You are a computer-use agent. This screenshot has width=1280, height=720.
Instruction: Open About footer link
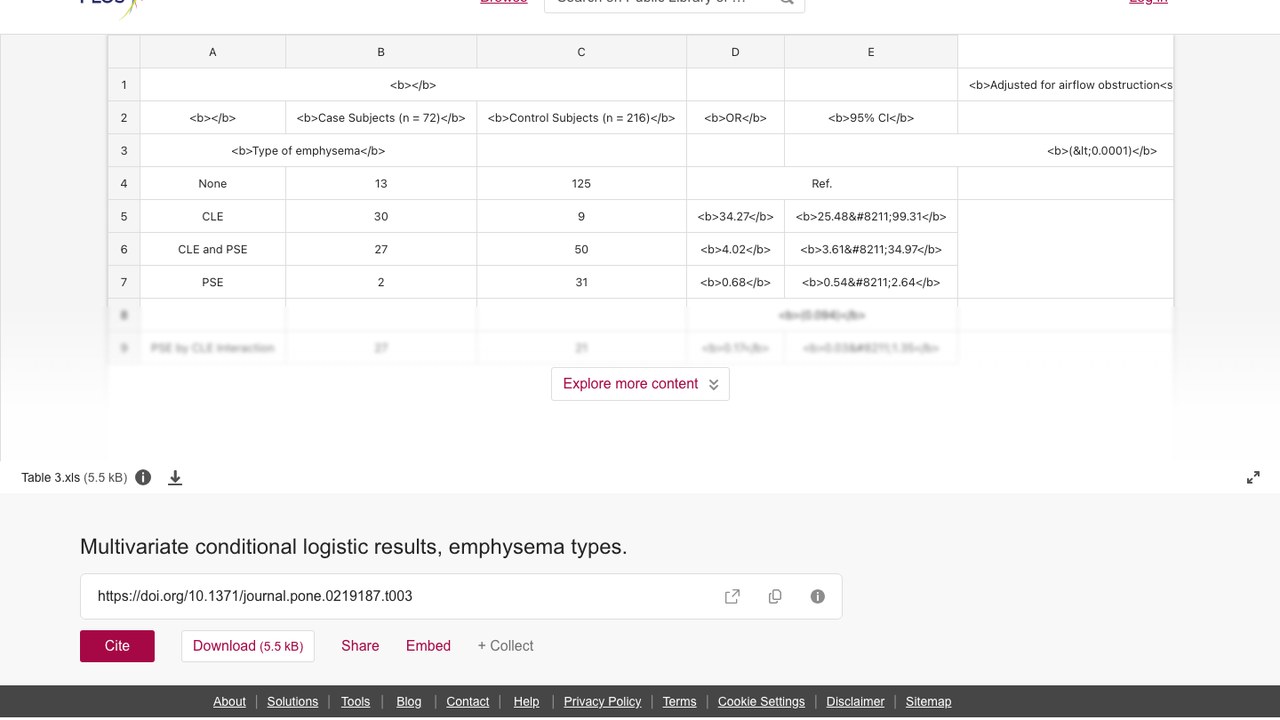(229, 702)
